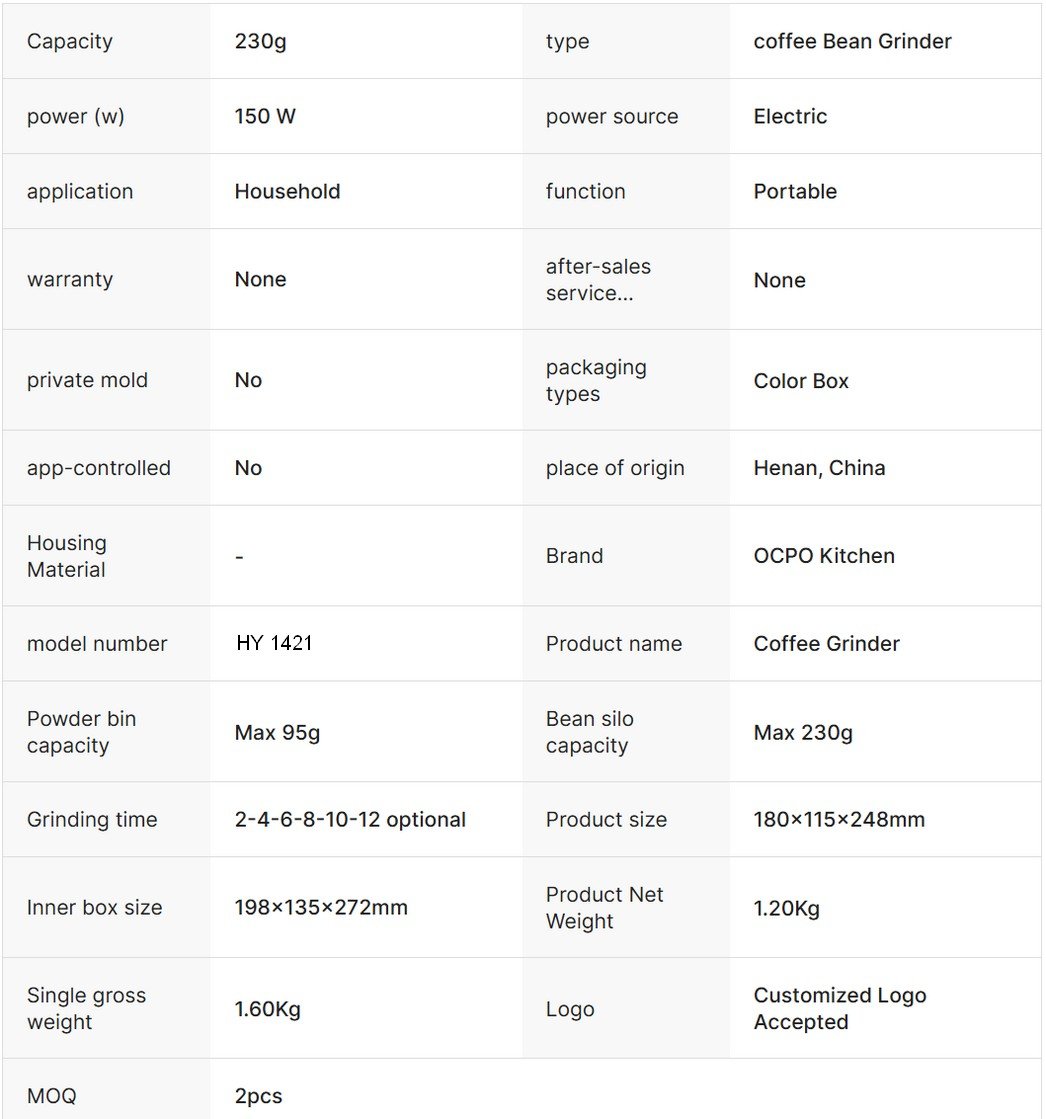Click the truncated "after-sales service..." label
The height and width of the screenshot is (1119, 1046).
coord(598,280)
